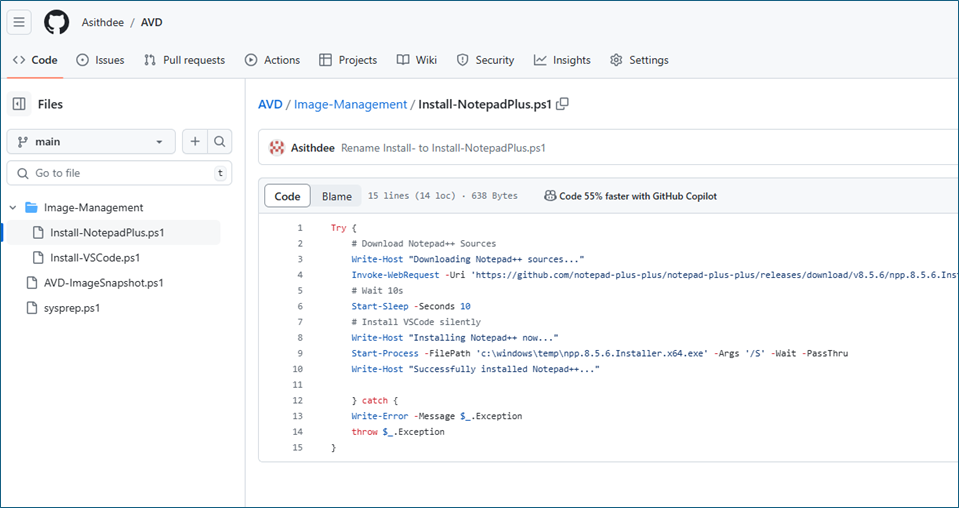Open the Security tab
Image resolution: width=959 pixels, height=508 pixels.
coord(485,60)
